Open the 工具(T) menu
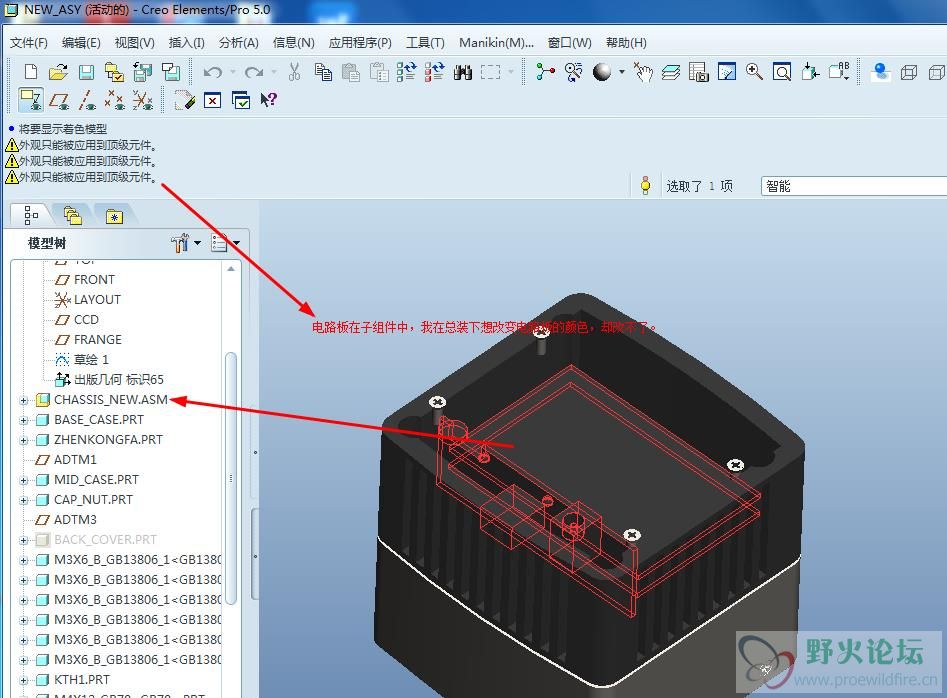This screenshot has width=947, height=698. coord(425,43)
